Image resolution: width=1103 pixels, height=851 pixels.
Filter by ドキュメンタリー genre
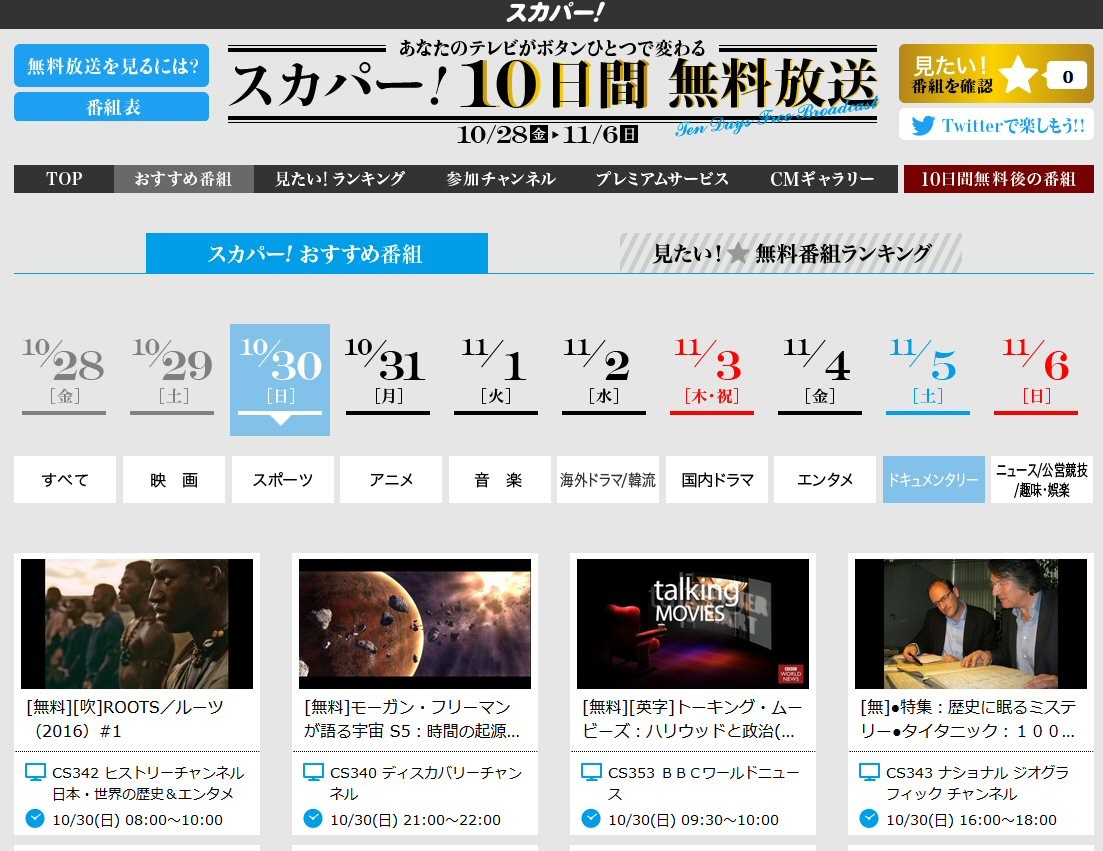coord(933,480)
